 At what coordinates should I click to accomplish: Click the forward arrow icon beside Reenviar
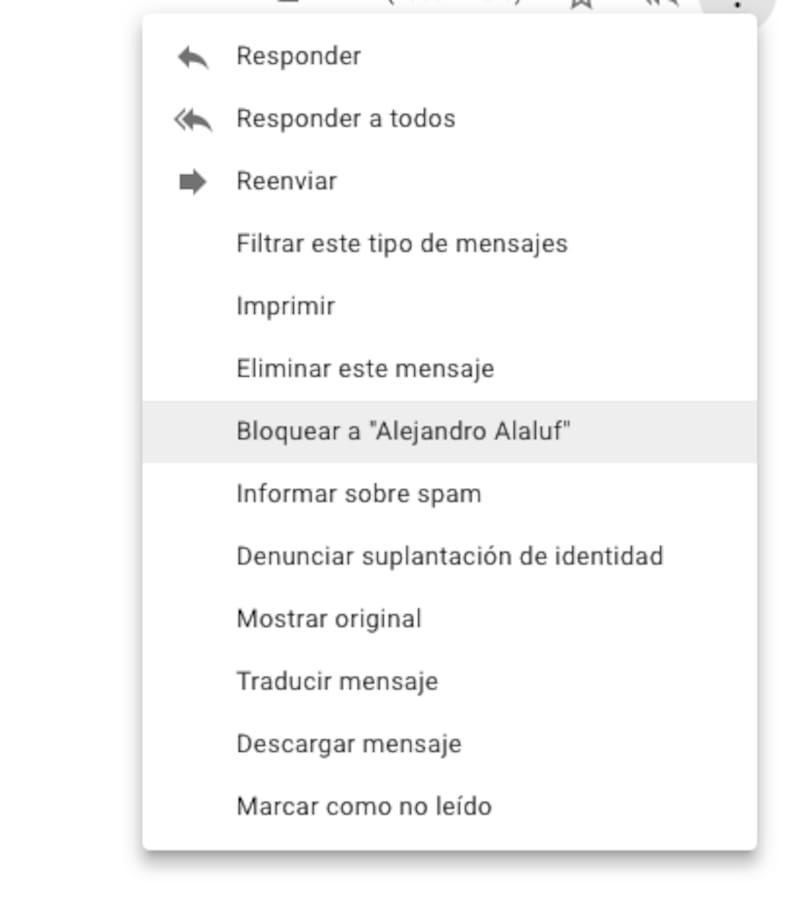(x=193, y=182)
